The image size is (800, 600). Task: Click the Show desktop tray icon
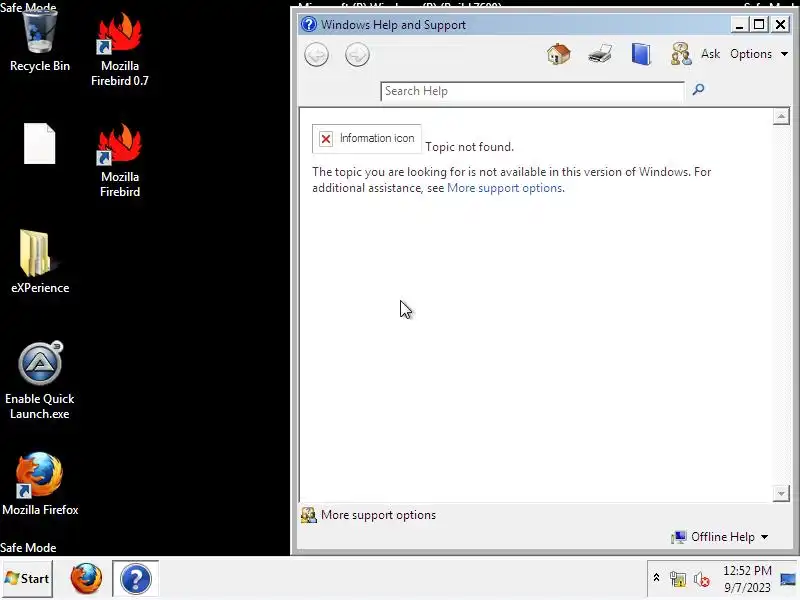coord(788,579)
